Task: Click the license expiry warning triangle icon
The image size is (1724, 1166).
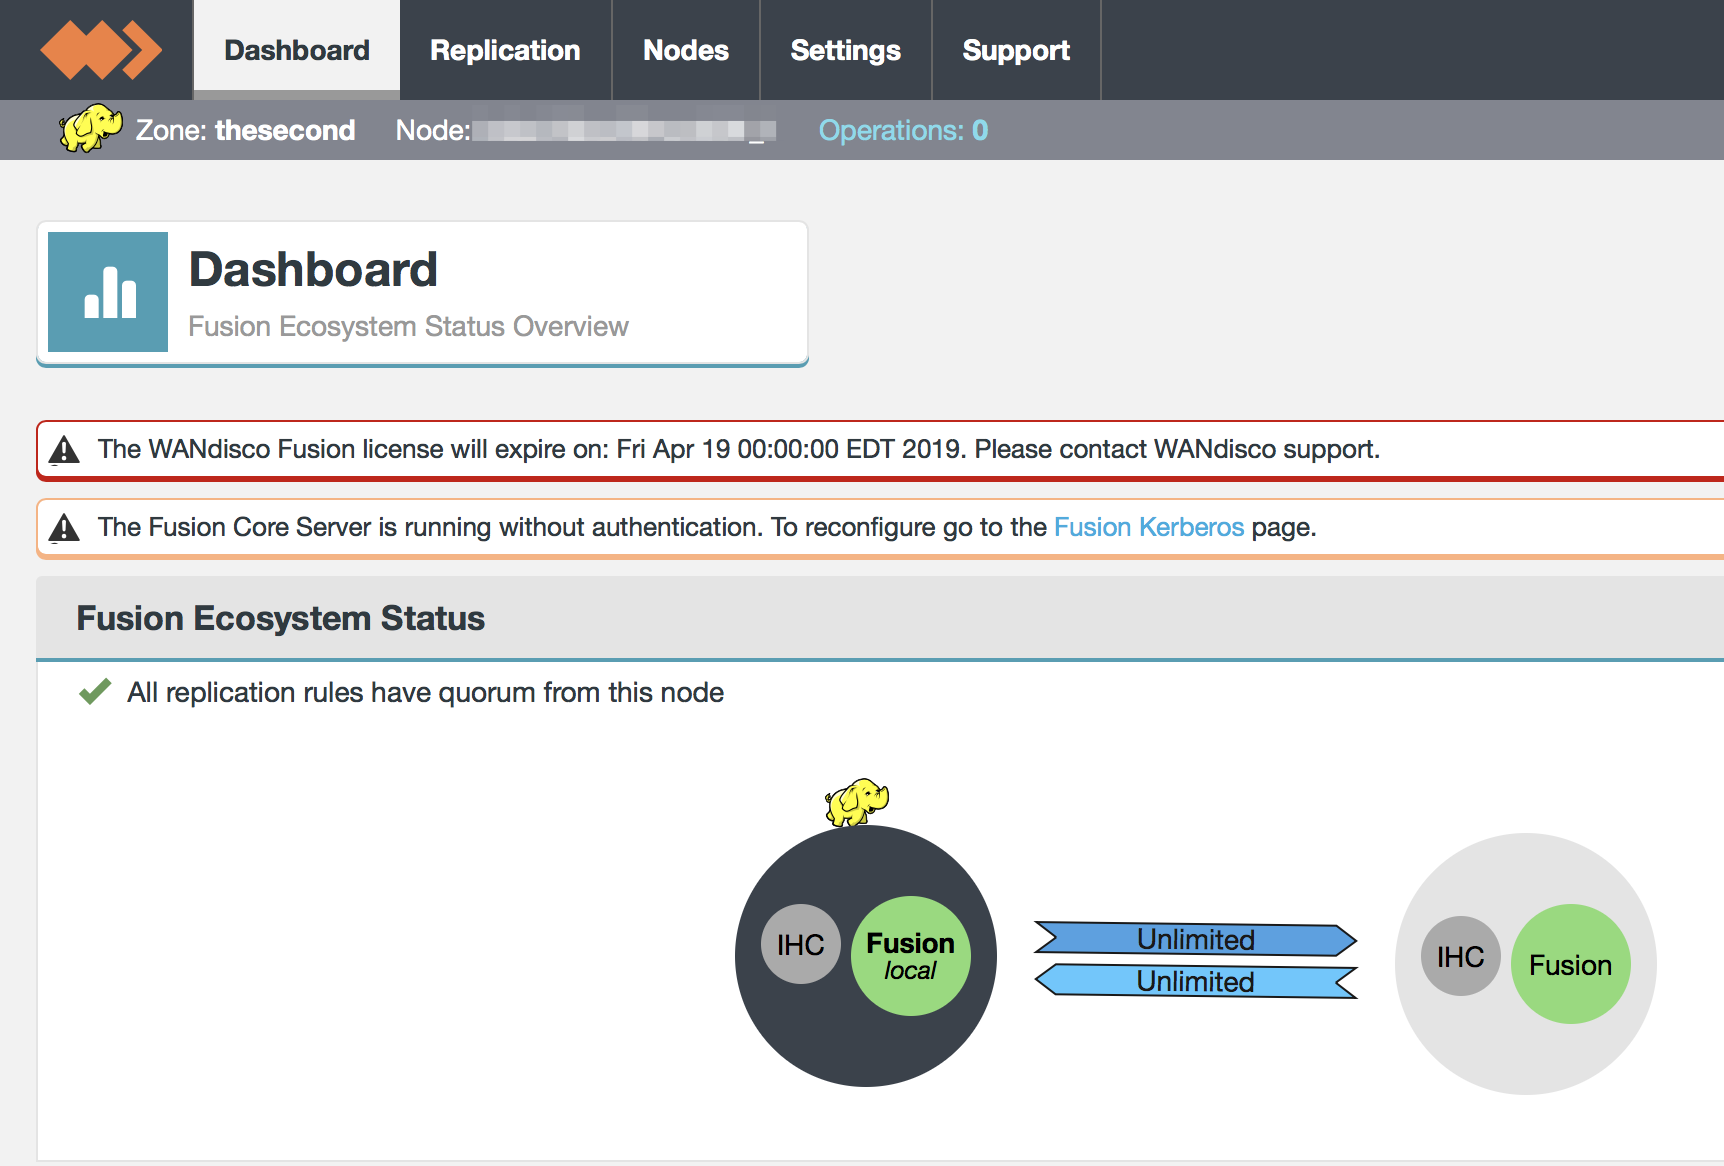Action: [x=64, y=450]
